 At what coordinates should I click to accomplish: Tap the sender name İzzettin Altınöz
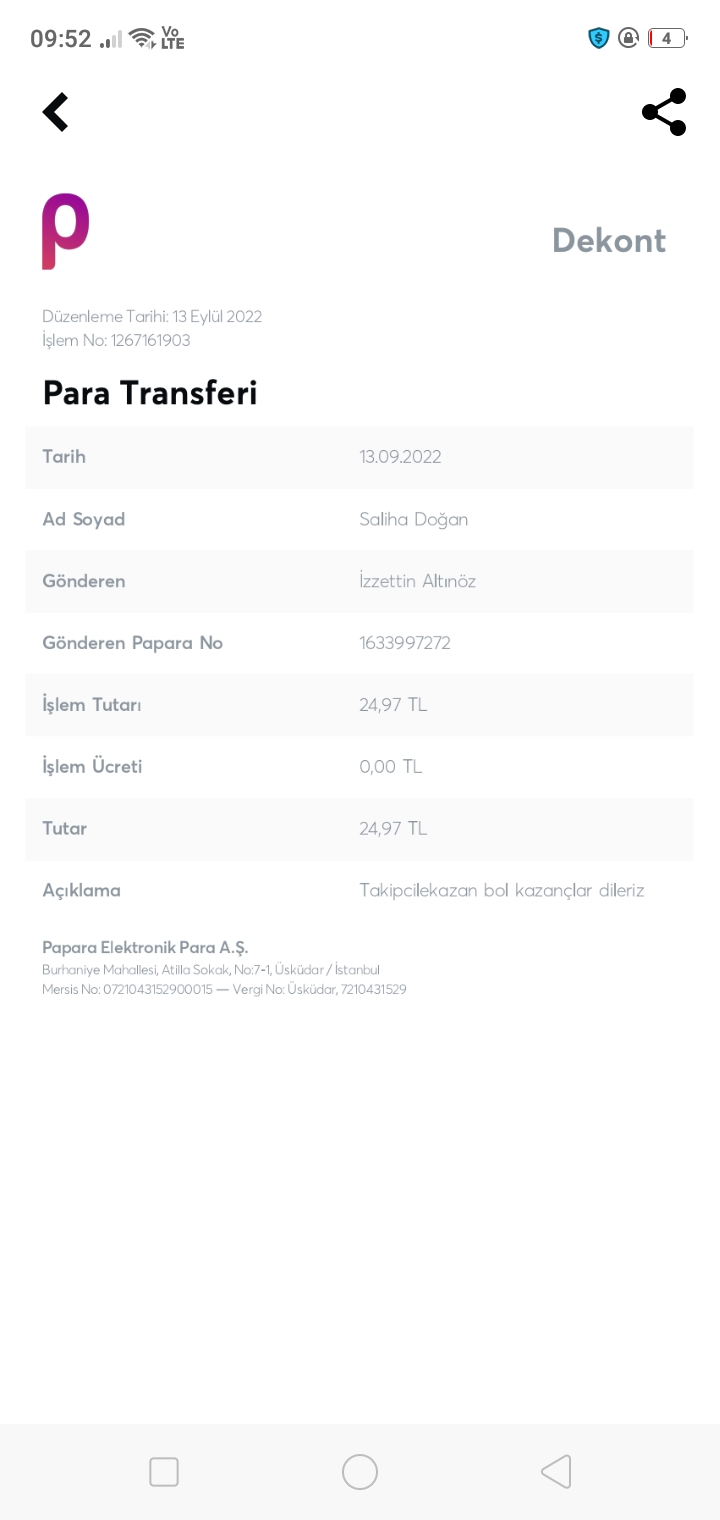coord(418,581)
